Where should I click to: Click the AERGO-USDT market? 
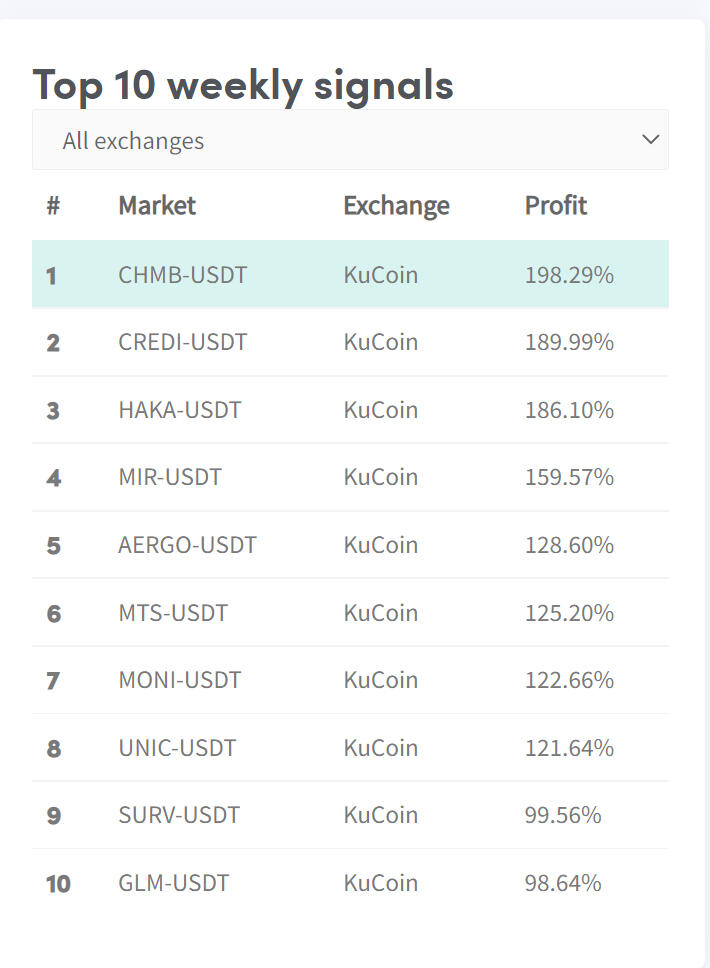(x=187, y=545)
